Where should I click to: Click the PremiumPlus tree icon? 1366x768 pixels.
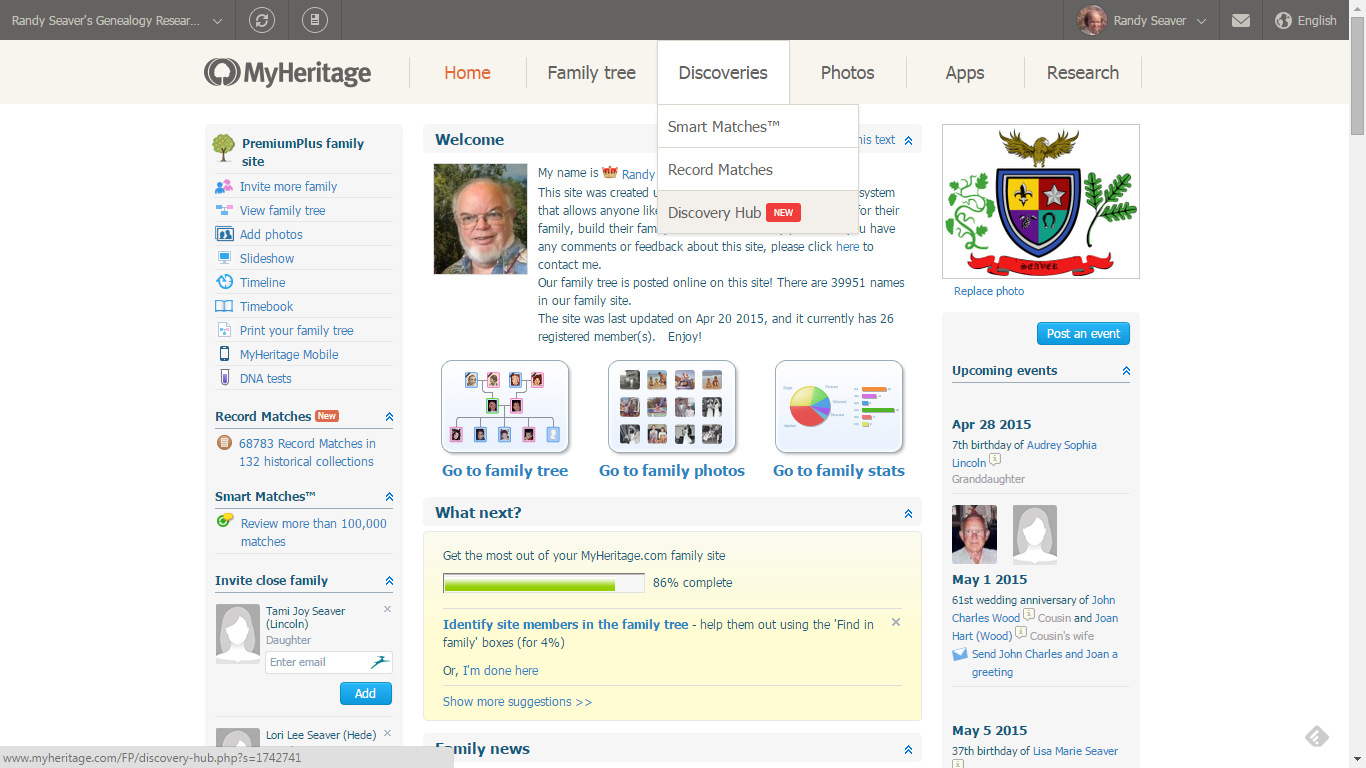click(x=224, y=148)
